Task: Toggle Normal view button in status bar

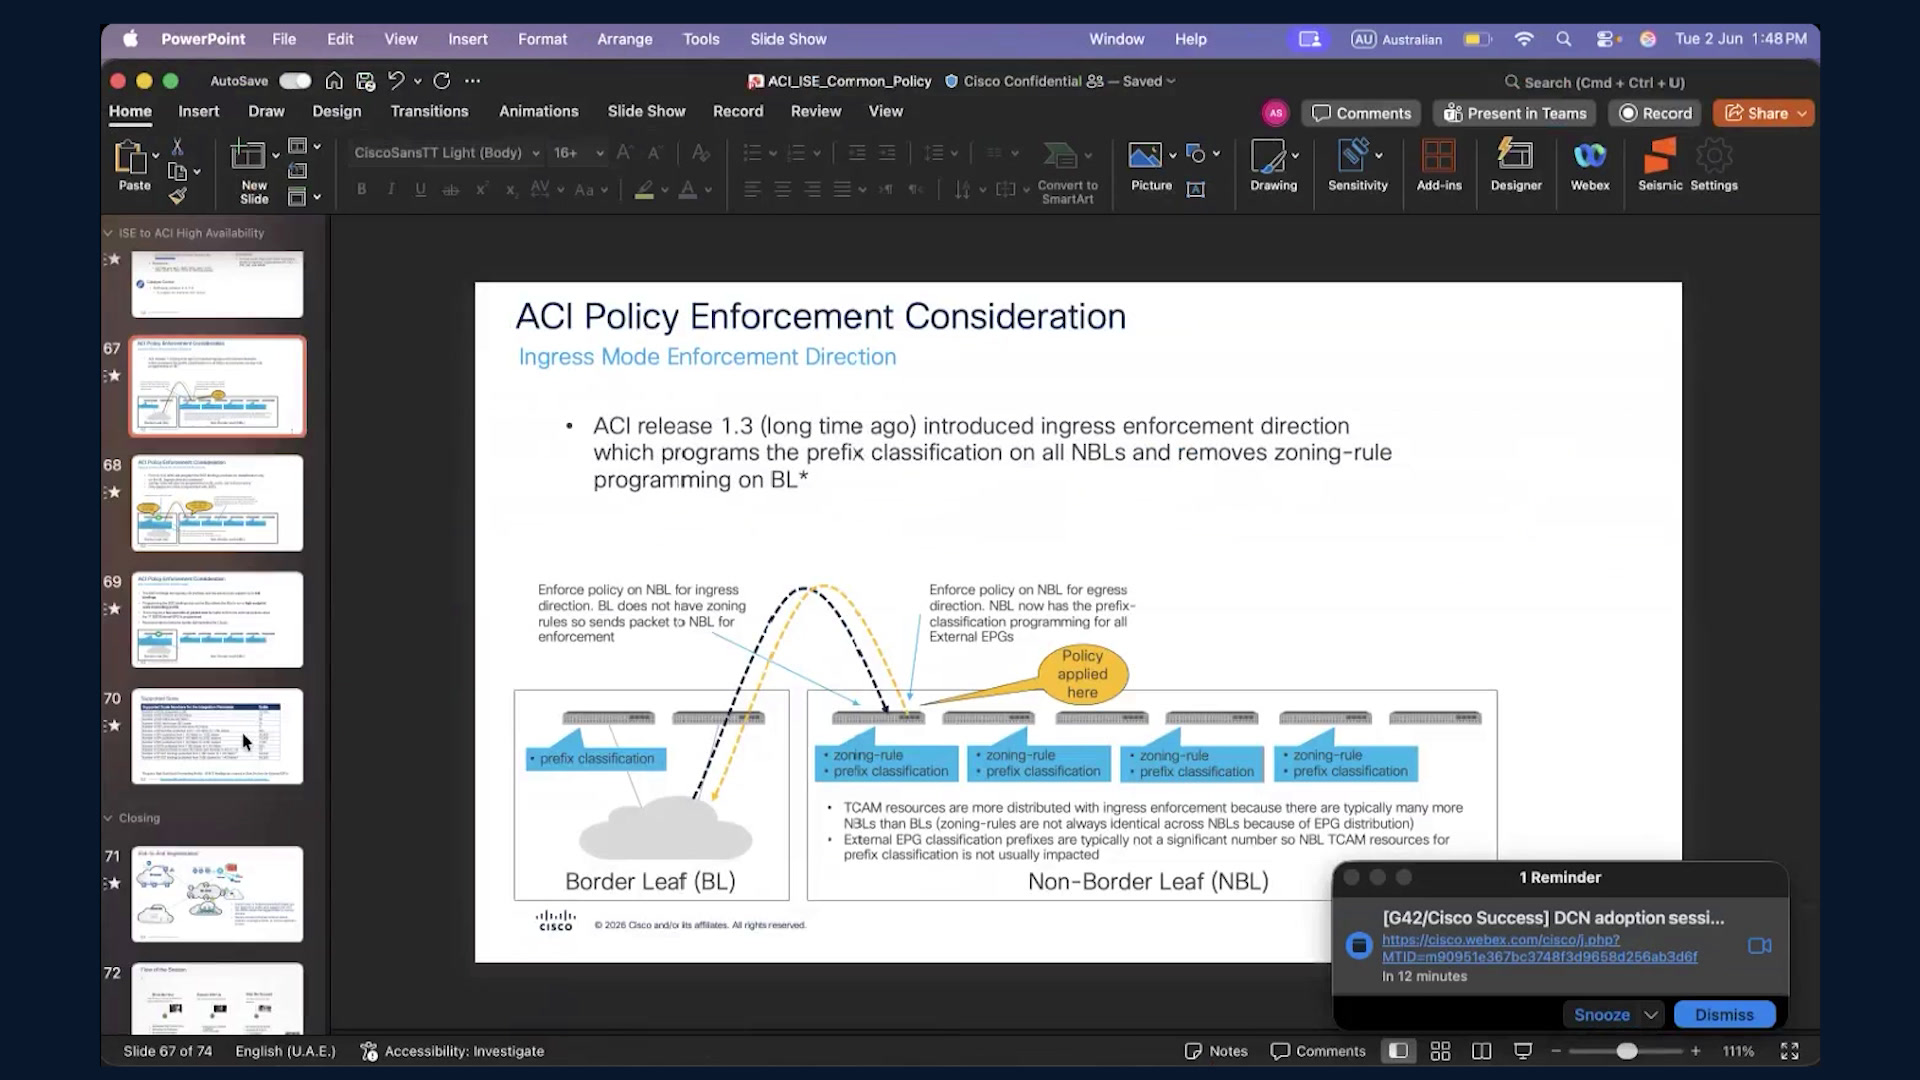Action: point(1398,1051)
